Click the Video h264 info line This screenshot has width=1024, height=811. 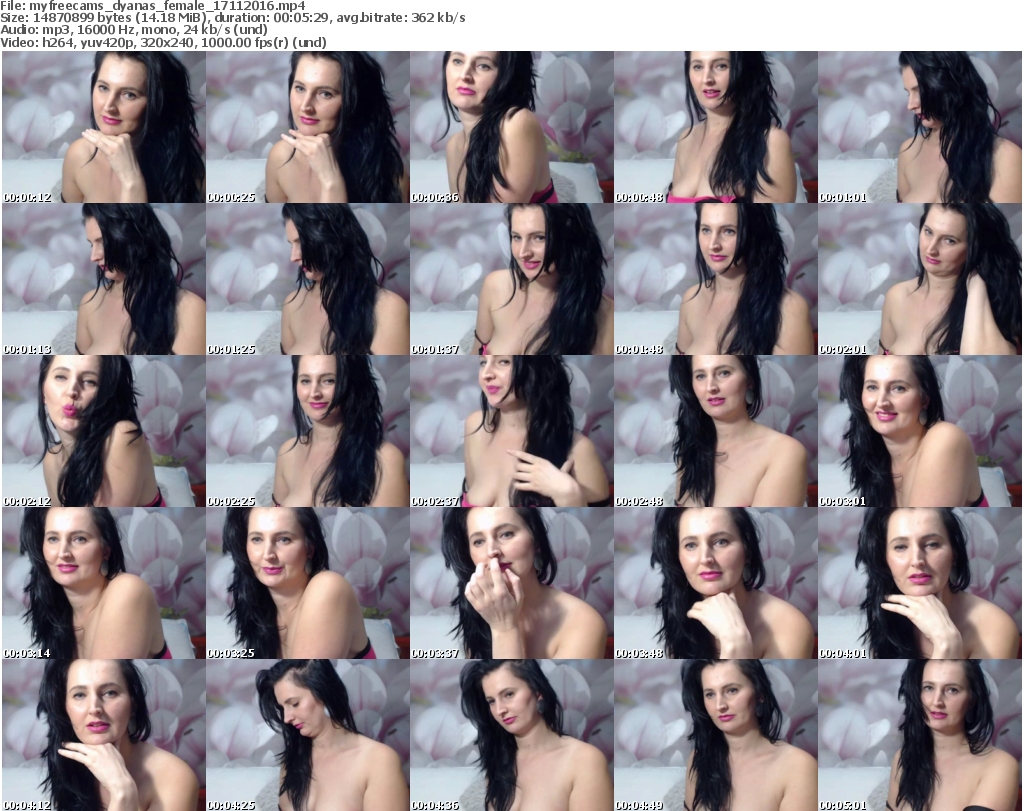click(x=179, y=42)
